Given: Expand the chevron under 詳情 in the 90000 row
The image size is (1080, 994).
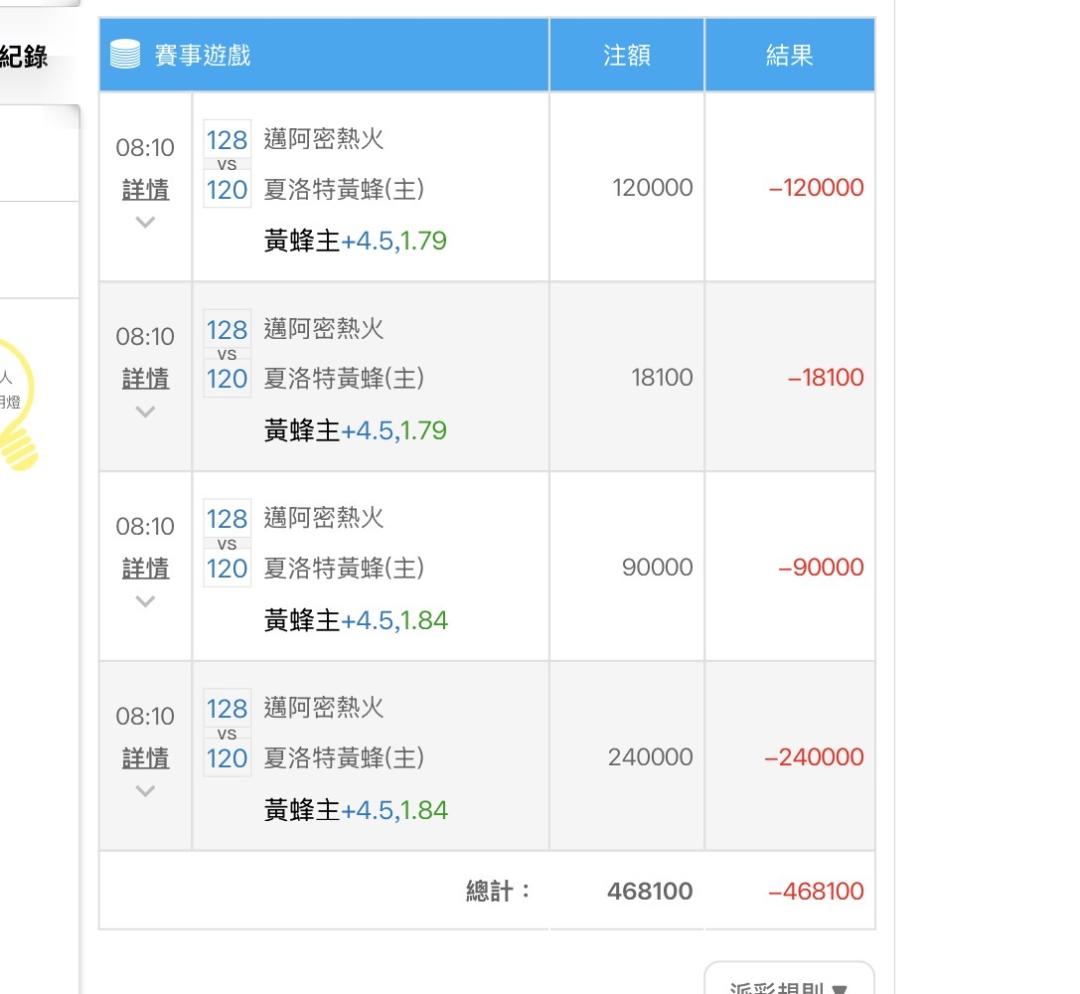Looking at the screenshot, I should 145,601.
